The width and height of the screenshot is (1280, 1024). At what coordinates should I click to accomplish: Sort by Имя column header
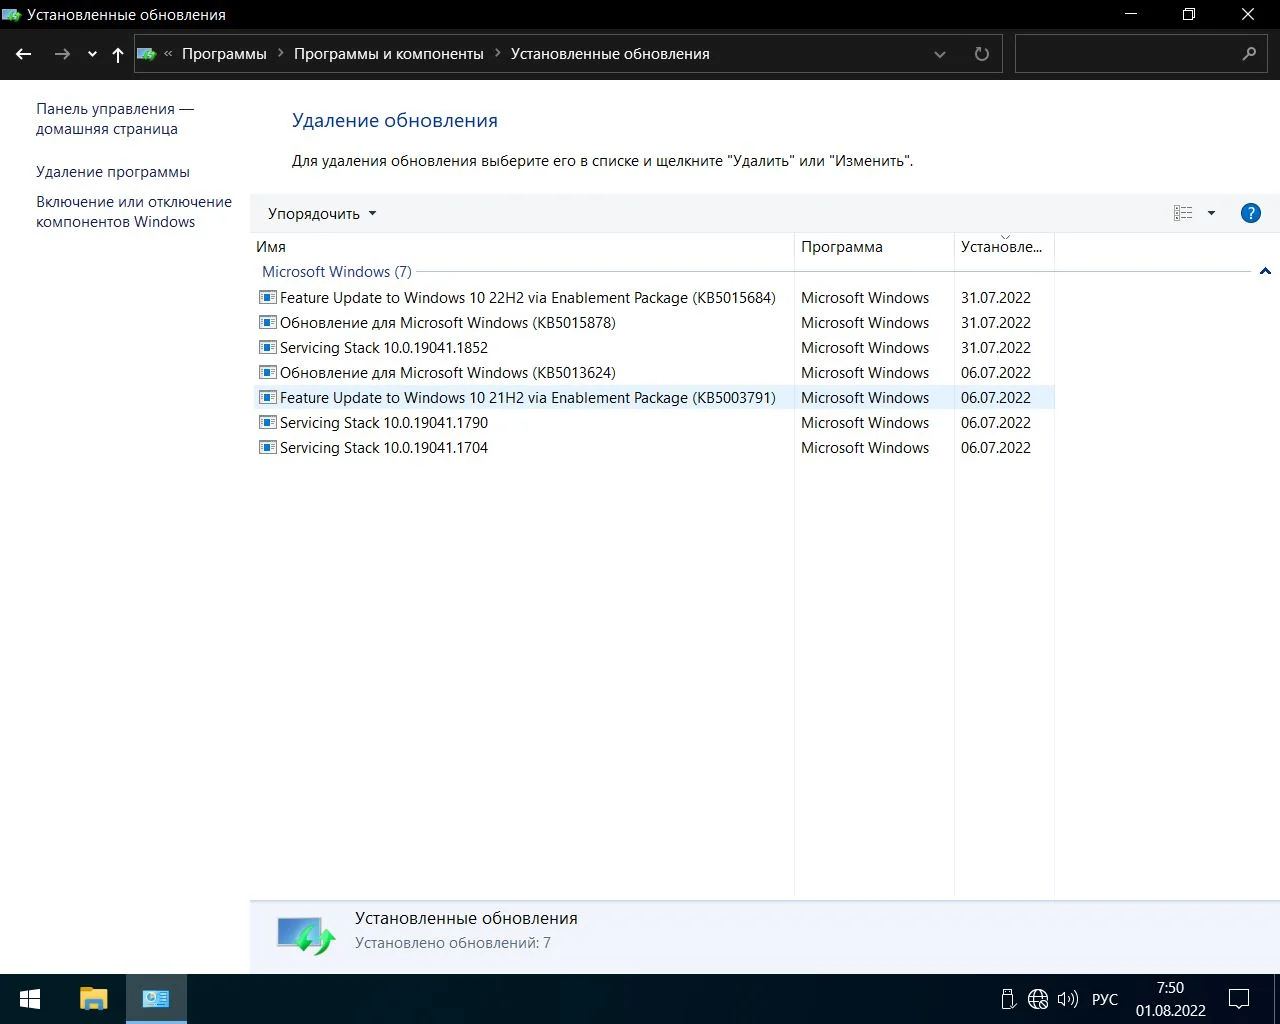(x=522, y=247)
